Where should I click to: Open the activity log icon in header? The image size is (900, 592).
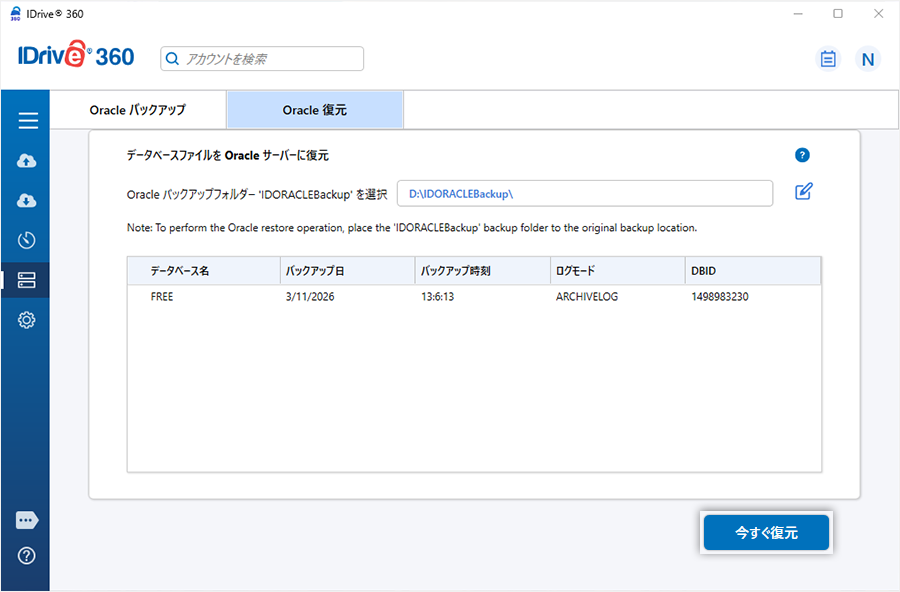coord(827,59)
